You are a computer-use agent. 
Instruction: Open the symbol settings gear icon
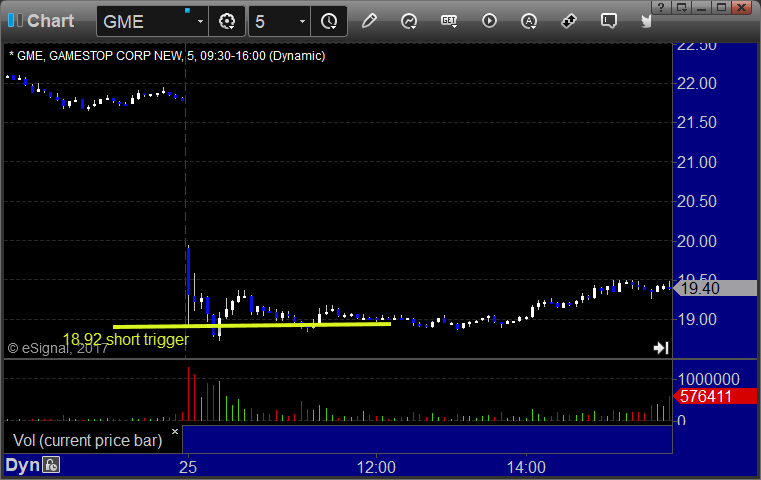(227, 21)
